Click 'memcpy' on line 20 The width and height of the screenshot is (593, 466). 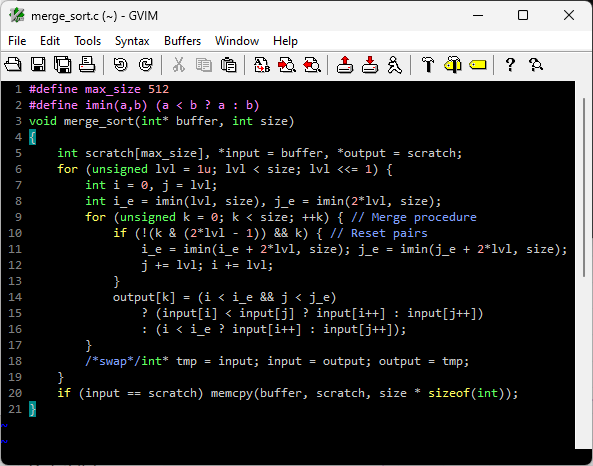click(x=231, y=393)
